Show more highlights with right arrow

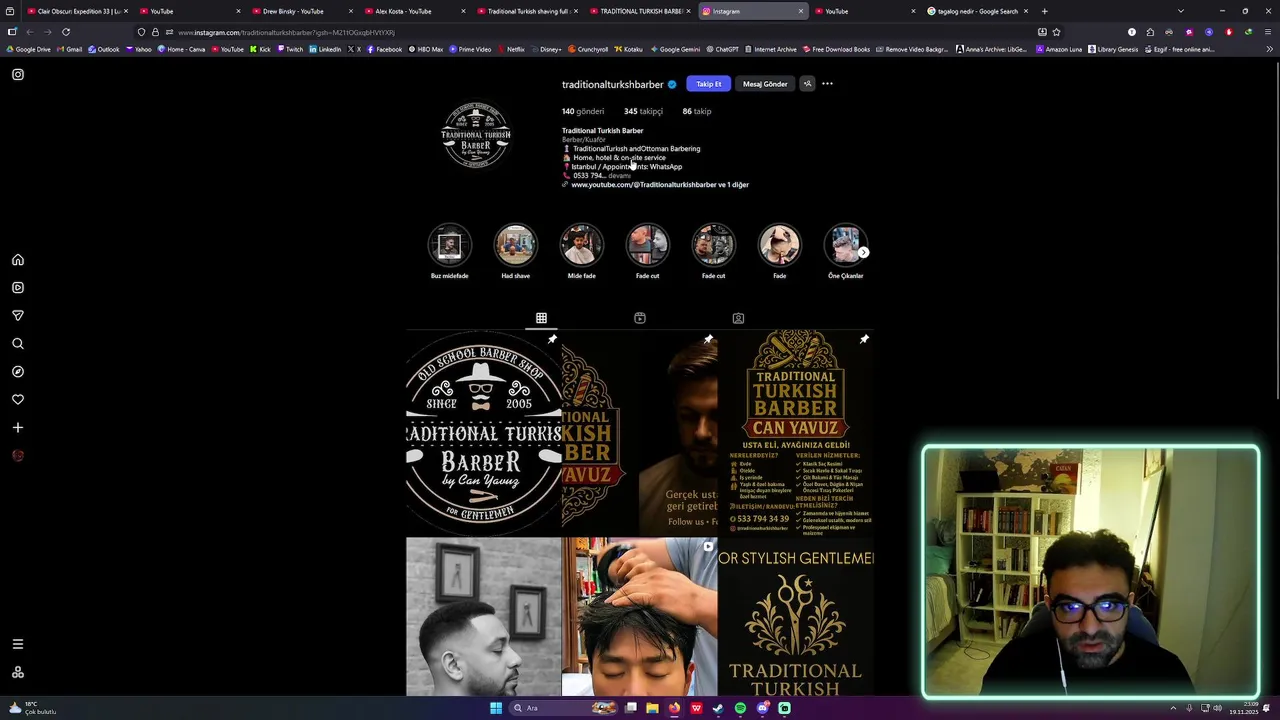[x=863, y=252]
